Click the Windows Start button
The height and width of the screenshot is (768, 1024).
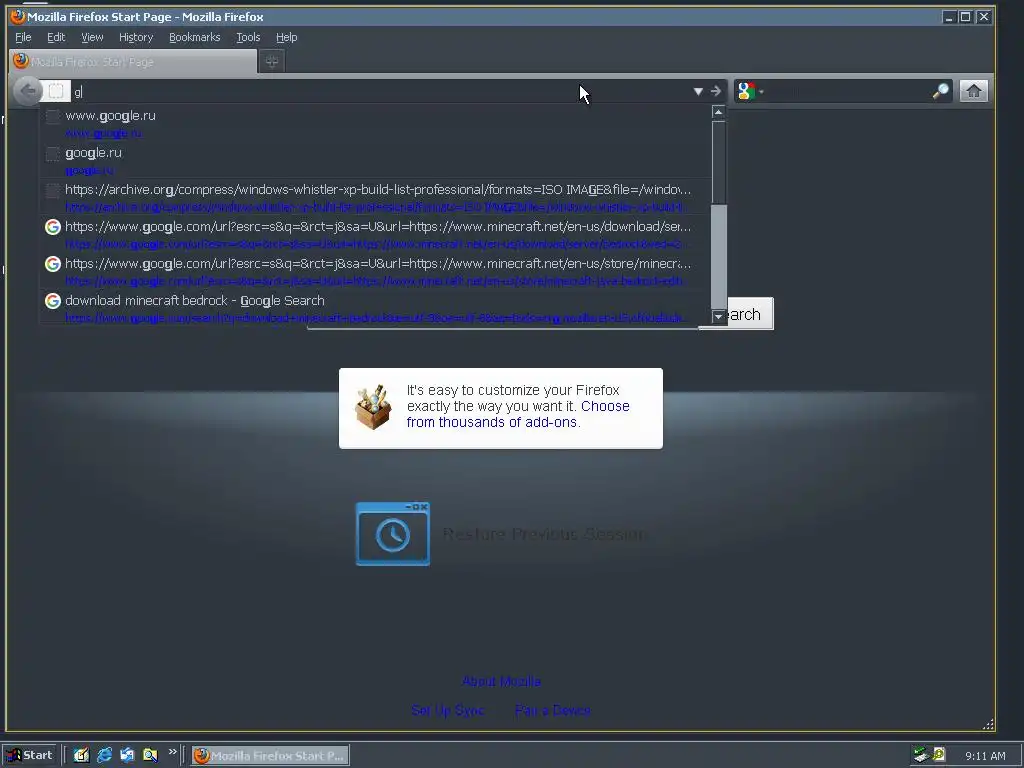tap(29, 755)
